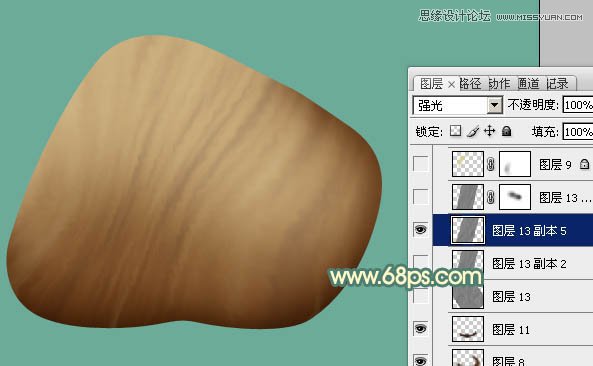Lock image pixels brush icon
Viewport: 593px width, 366px height.
472,131
